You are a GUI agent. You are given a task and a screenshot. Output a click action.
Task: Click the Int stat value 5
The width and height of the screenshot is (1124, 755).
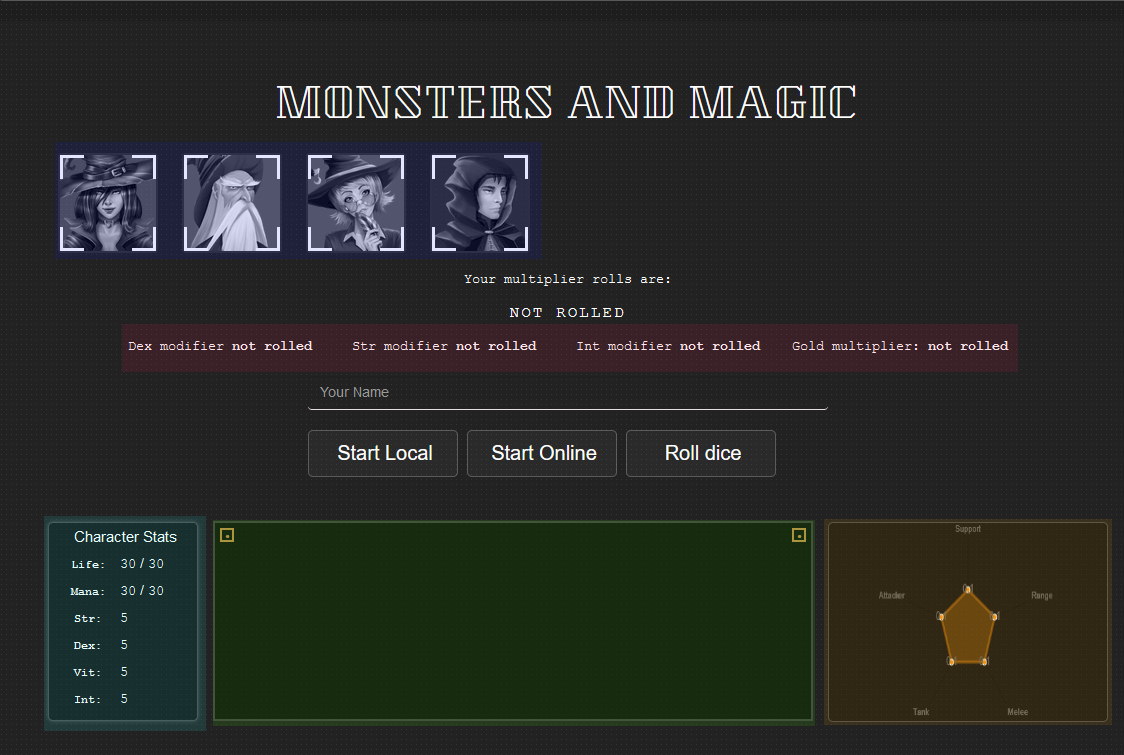click(x=124, y=698)
